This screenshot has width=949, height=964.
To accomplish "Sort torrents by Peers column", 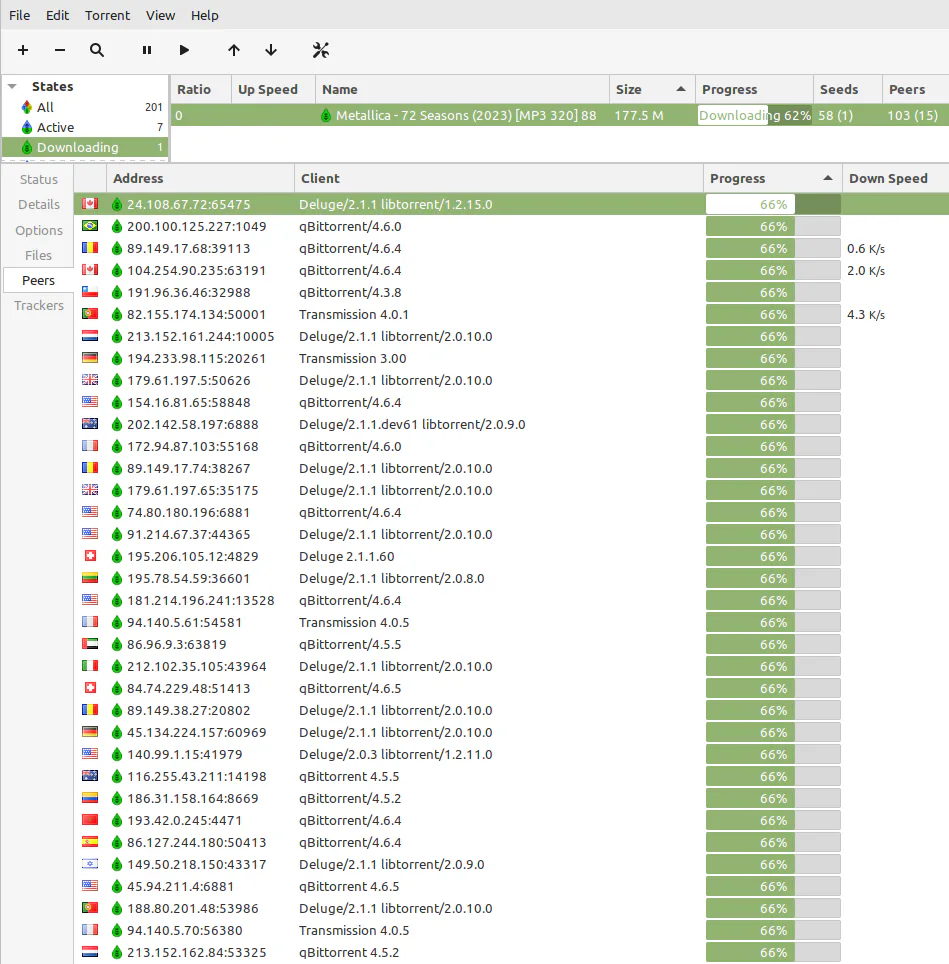I will click(915, 89).
